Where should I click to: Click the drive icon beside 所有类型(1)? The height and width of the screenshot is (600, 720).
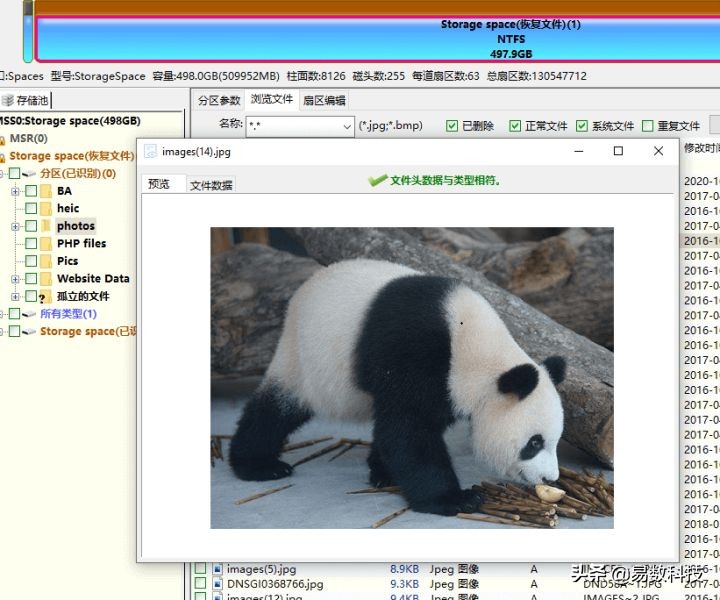tap(29, 314)
